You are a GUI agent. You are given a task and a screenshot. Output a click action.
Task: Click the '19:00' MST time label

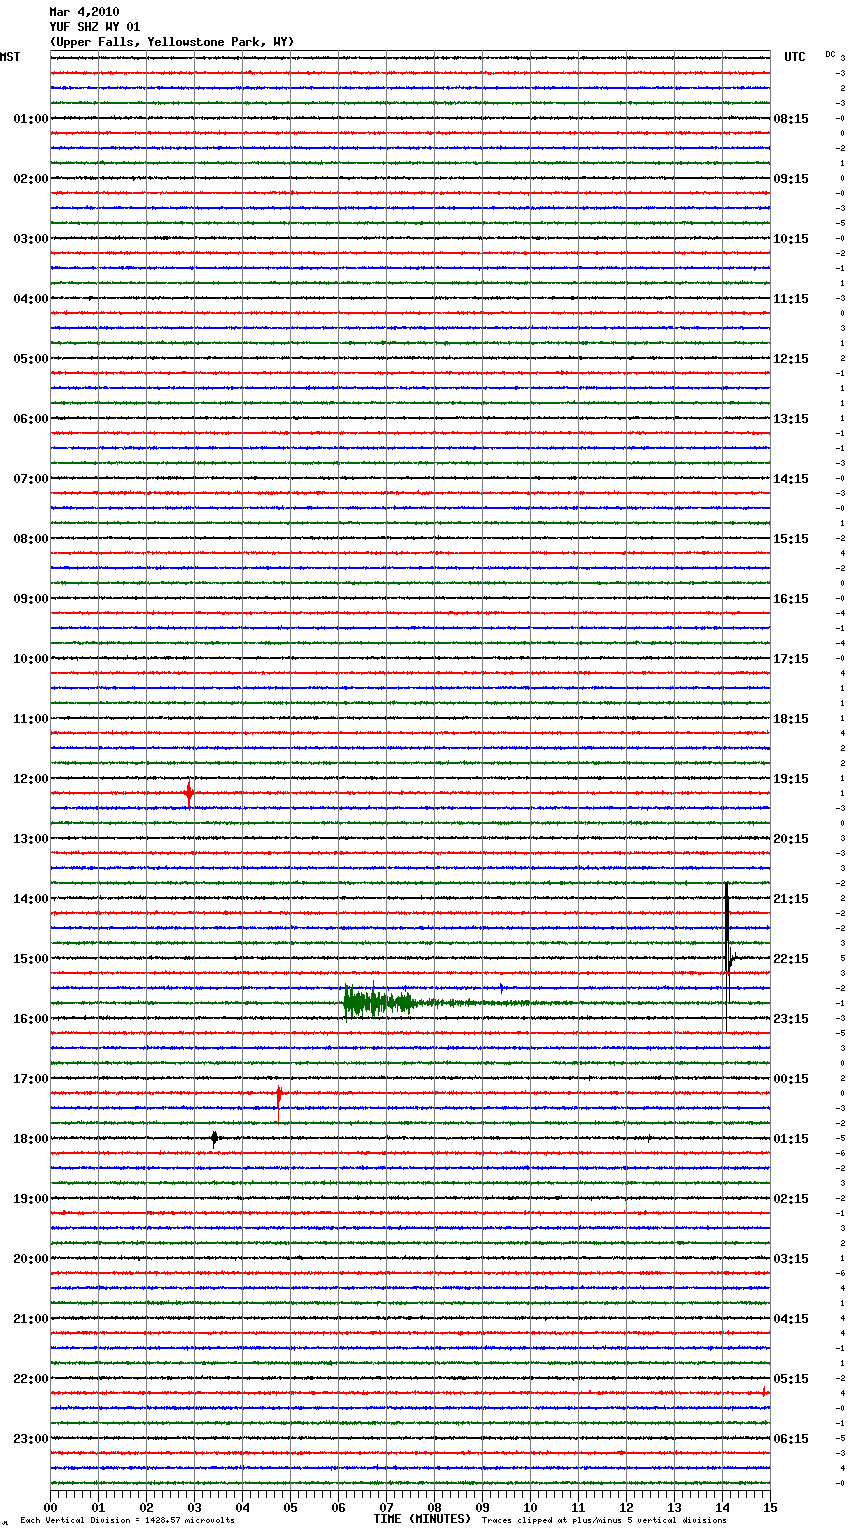click(x=31, y=1199)
